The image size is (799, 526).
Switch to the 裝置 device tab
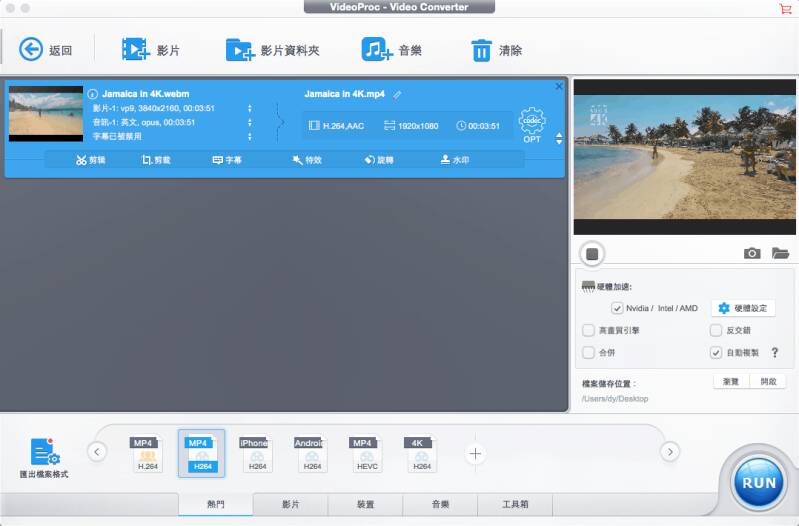[x=365, y=504]
